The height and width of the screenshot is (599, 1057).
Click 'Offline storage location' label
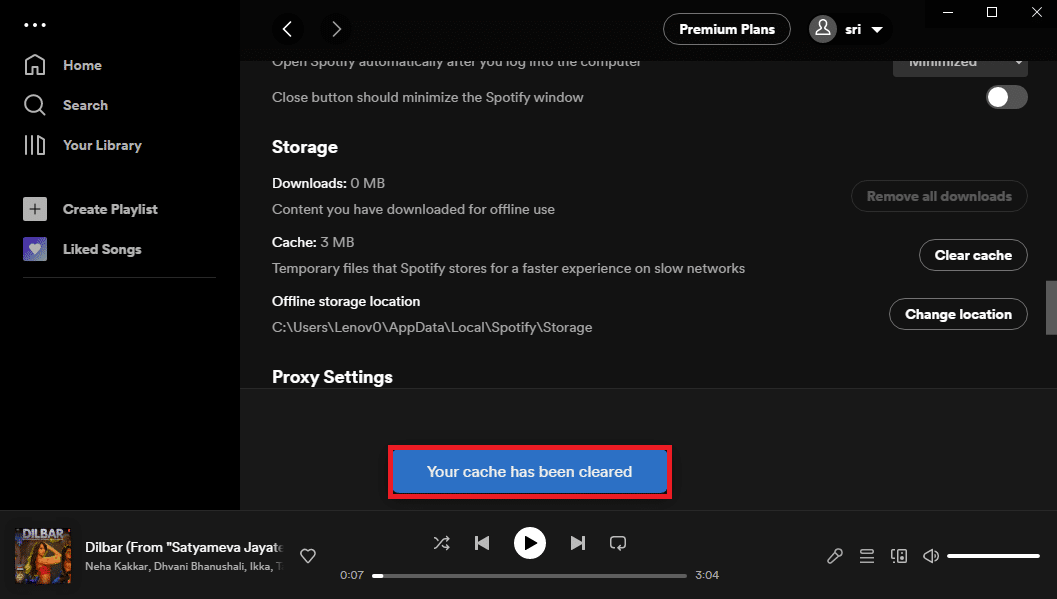point(346,301)
